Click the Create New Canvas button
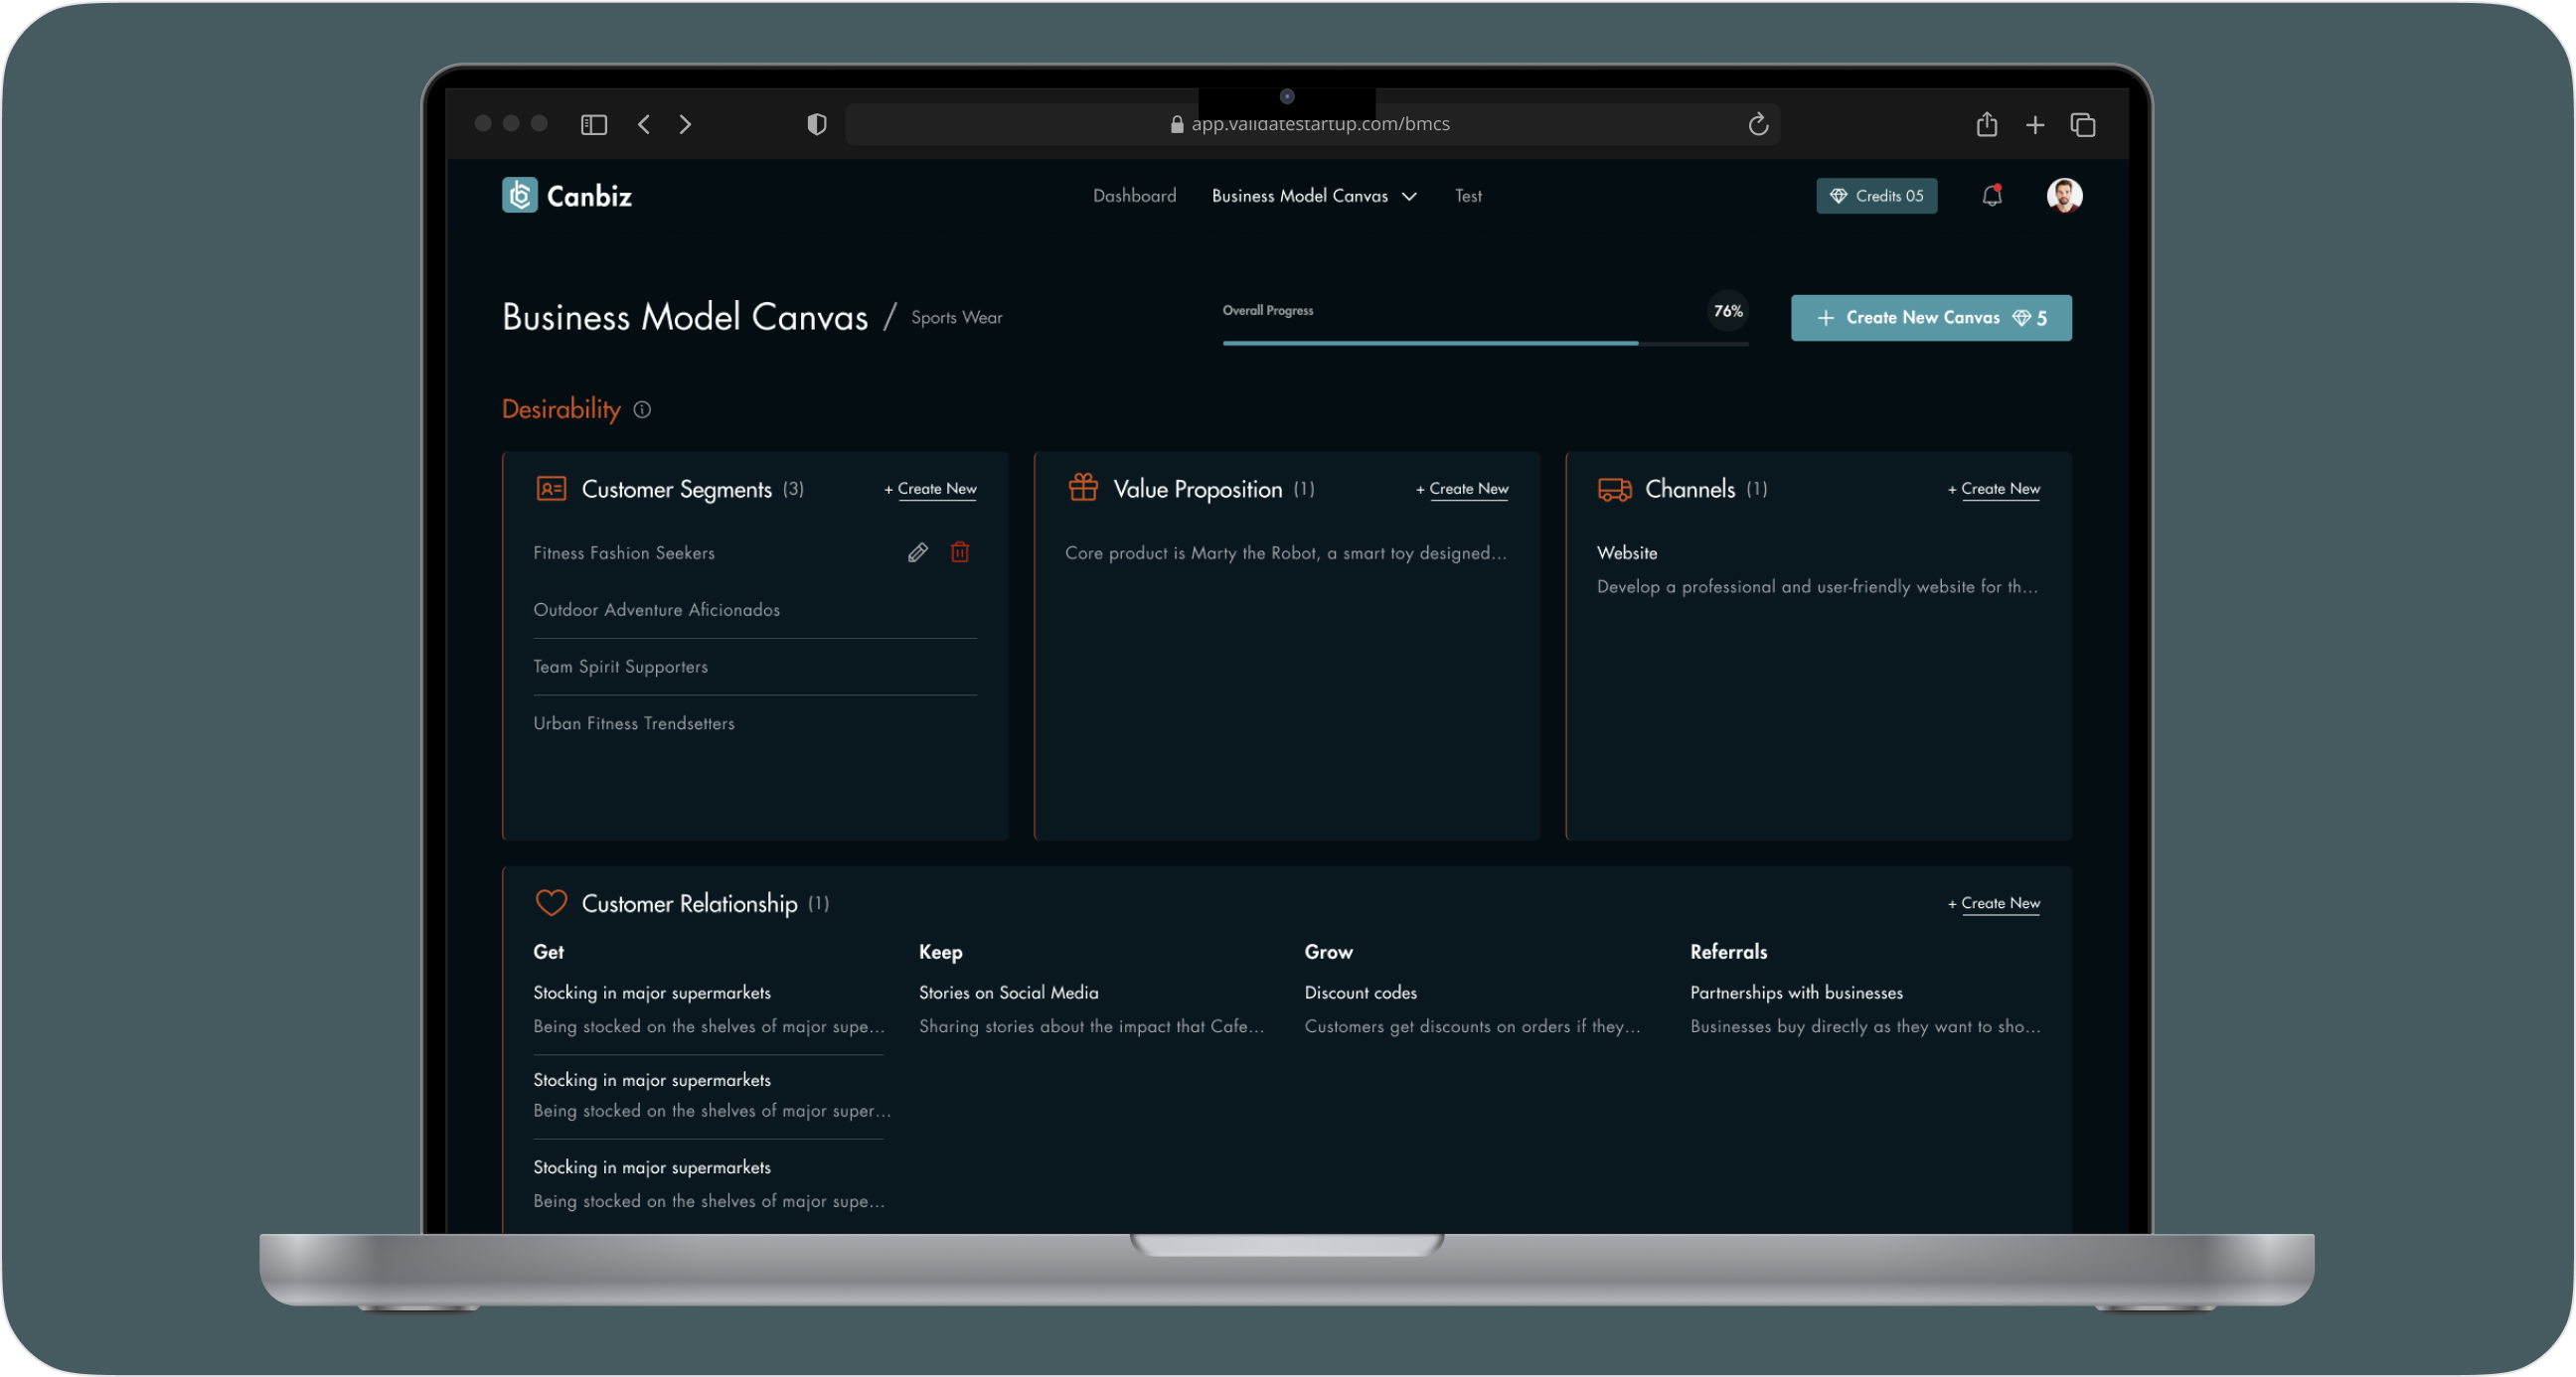The image size is (2576, 1377). click(x=1930, y=318)
